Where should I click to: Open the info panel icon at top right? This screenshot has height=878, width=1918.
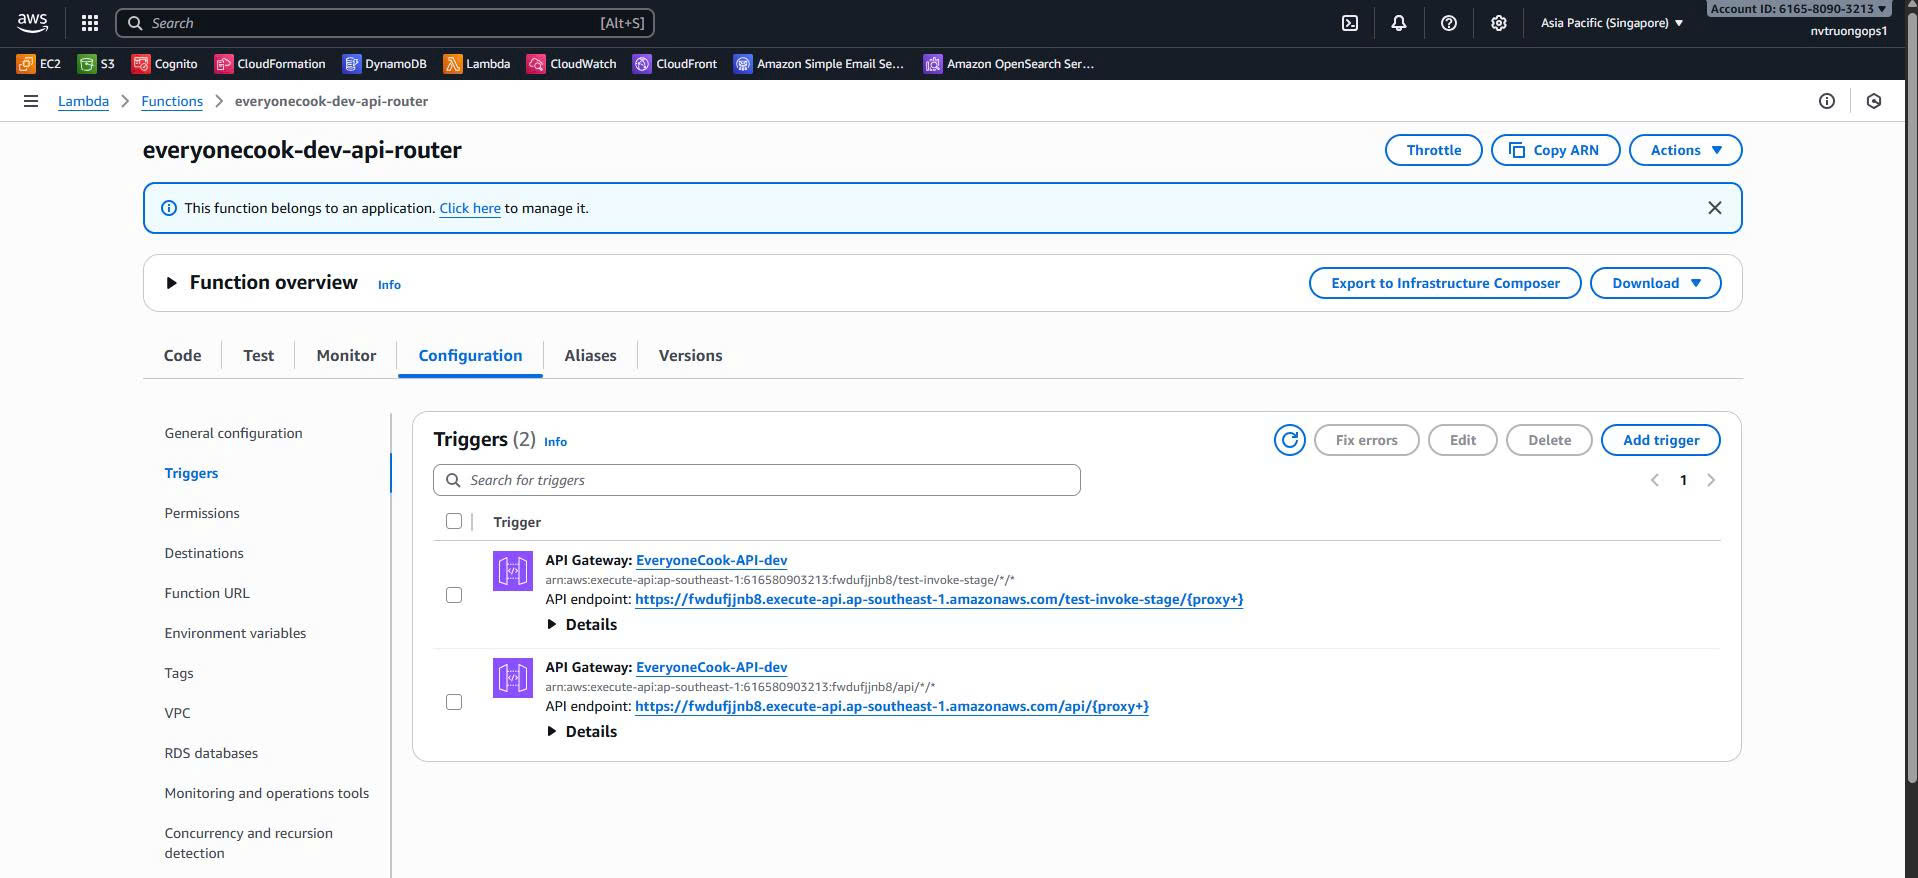click(x=1826, y=101)
